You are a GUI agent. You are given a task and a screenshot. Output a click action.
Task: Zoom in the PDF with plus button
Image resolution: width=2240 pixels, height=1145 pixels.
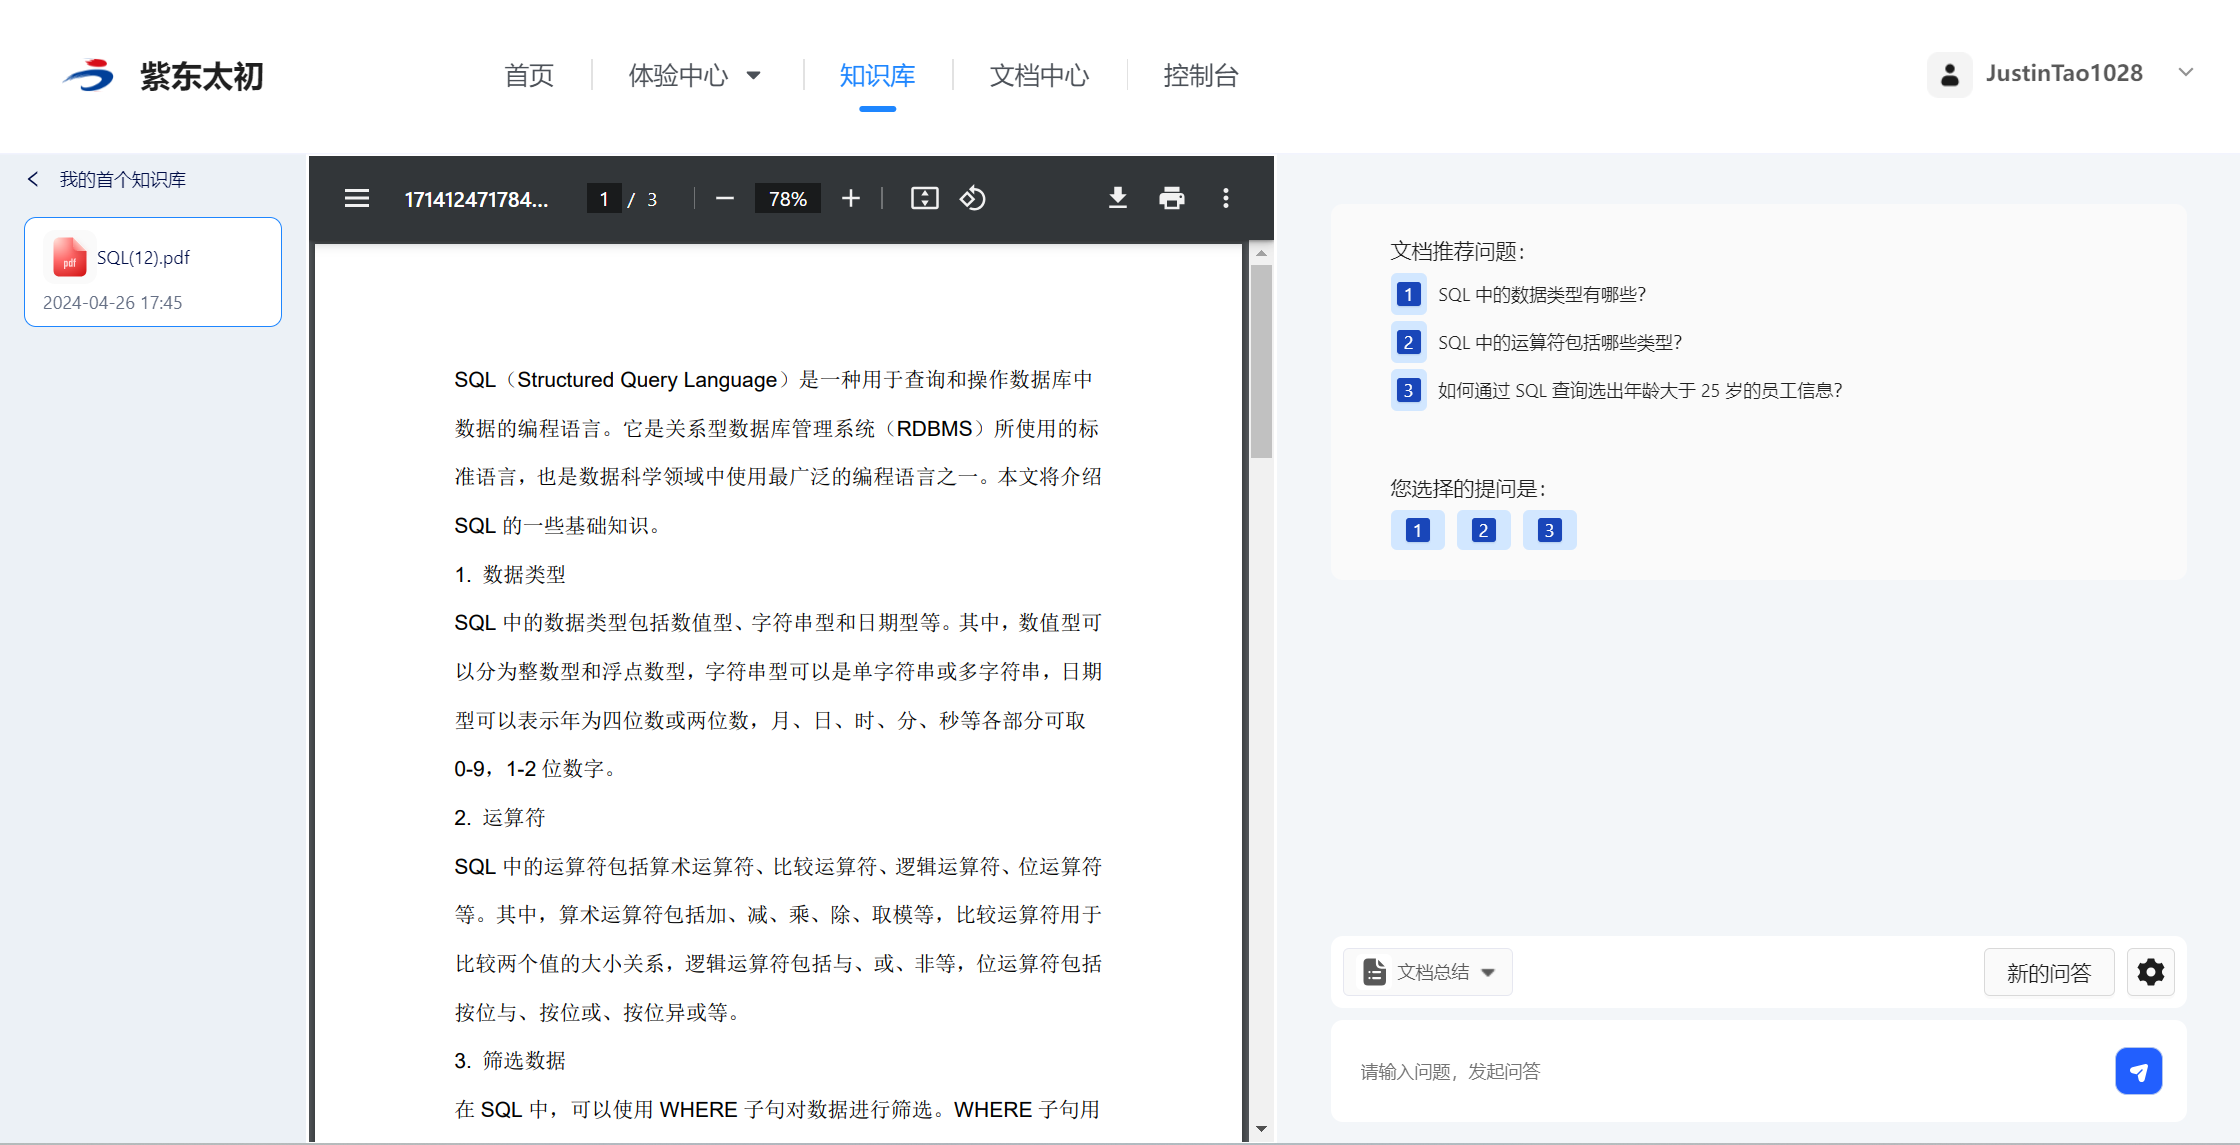851,199
